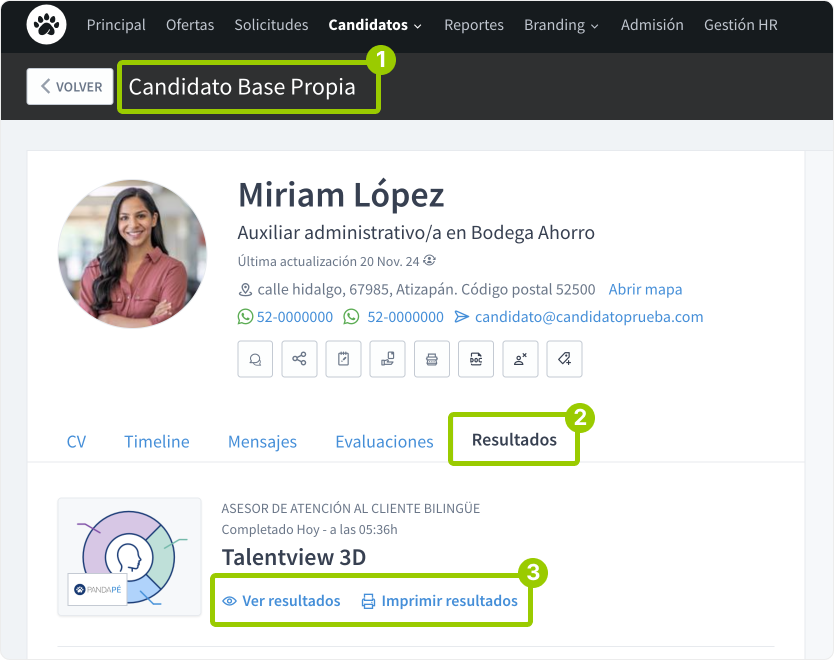Click the add tag icon
834x660 pixels.
[x=563, y=359]
